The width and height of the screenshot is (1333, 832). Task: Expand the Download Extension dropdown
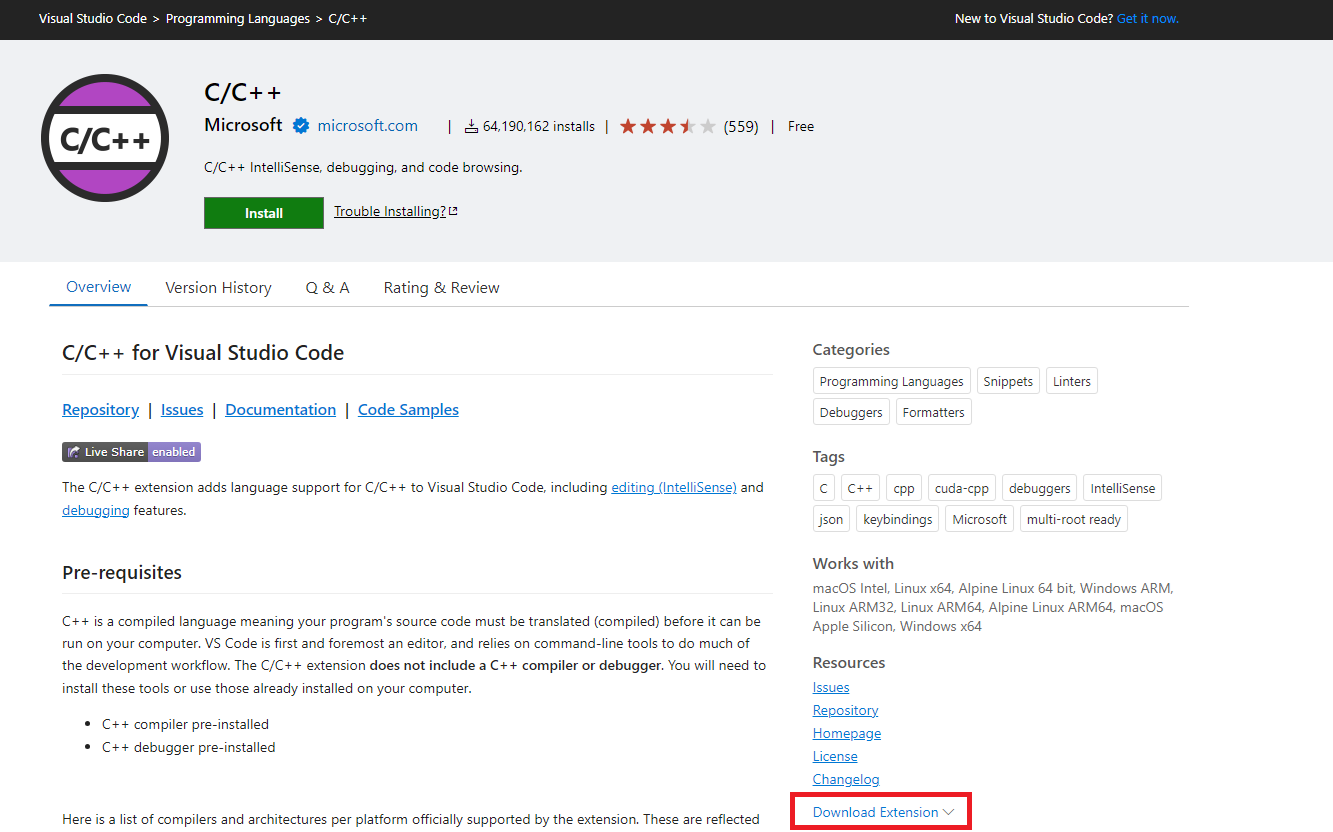(x=883, y=812)
